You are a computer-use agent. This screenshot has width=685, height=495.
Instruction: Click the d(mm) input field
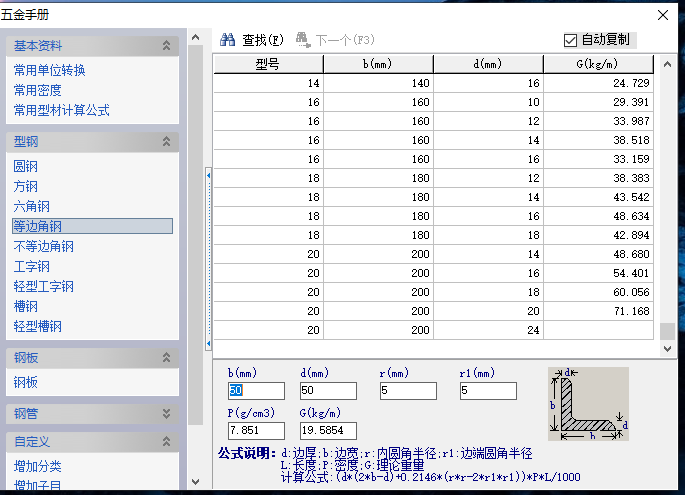pos(328,391)
